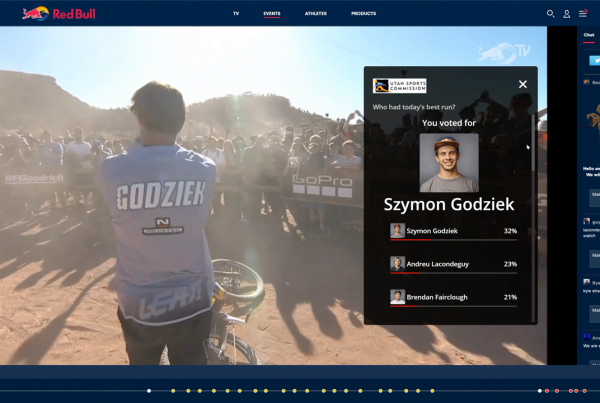The height and width of the screenshot is (403, 600).
Task: Click the 'You voted for' heading
Action: pyautogui.click(x=449, y=123)
